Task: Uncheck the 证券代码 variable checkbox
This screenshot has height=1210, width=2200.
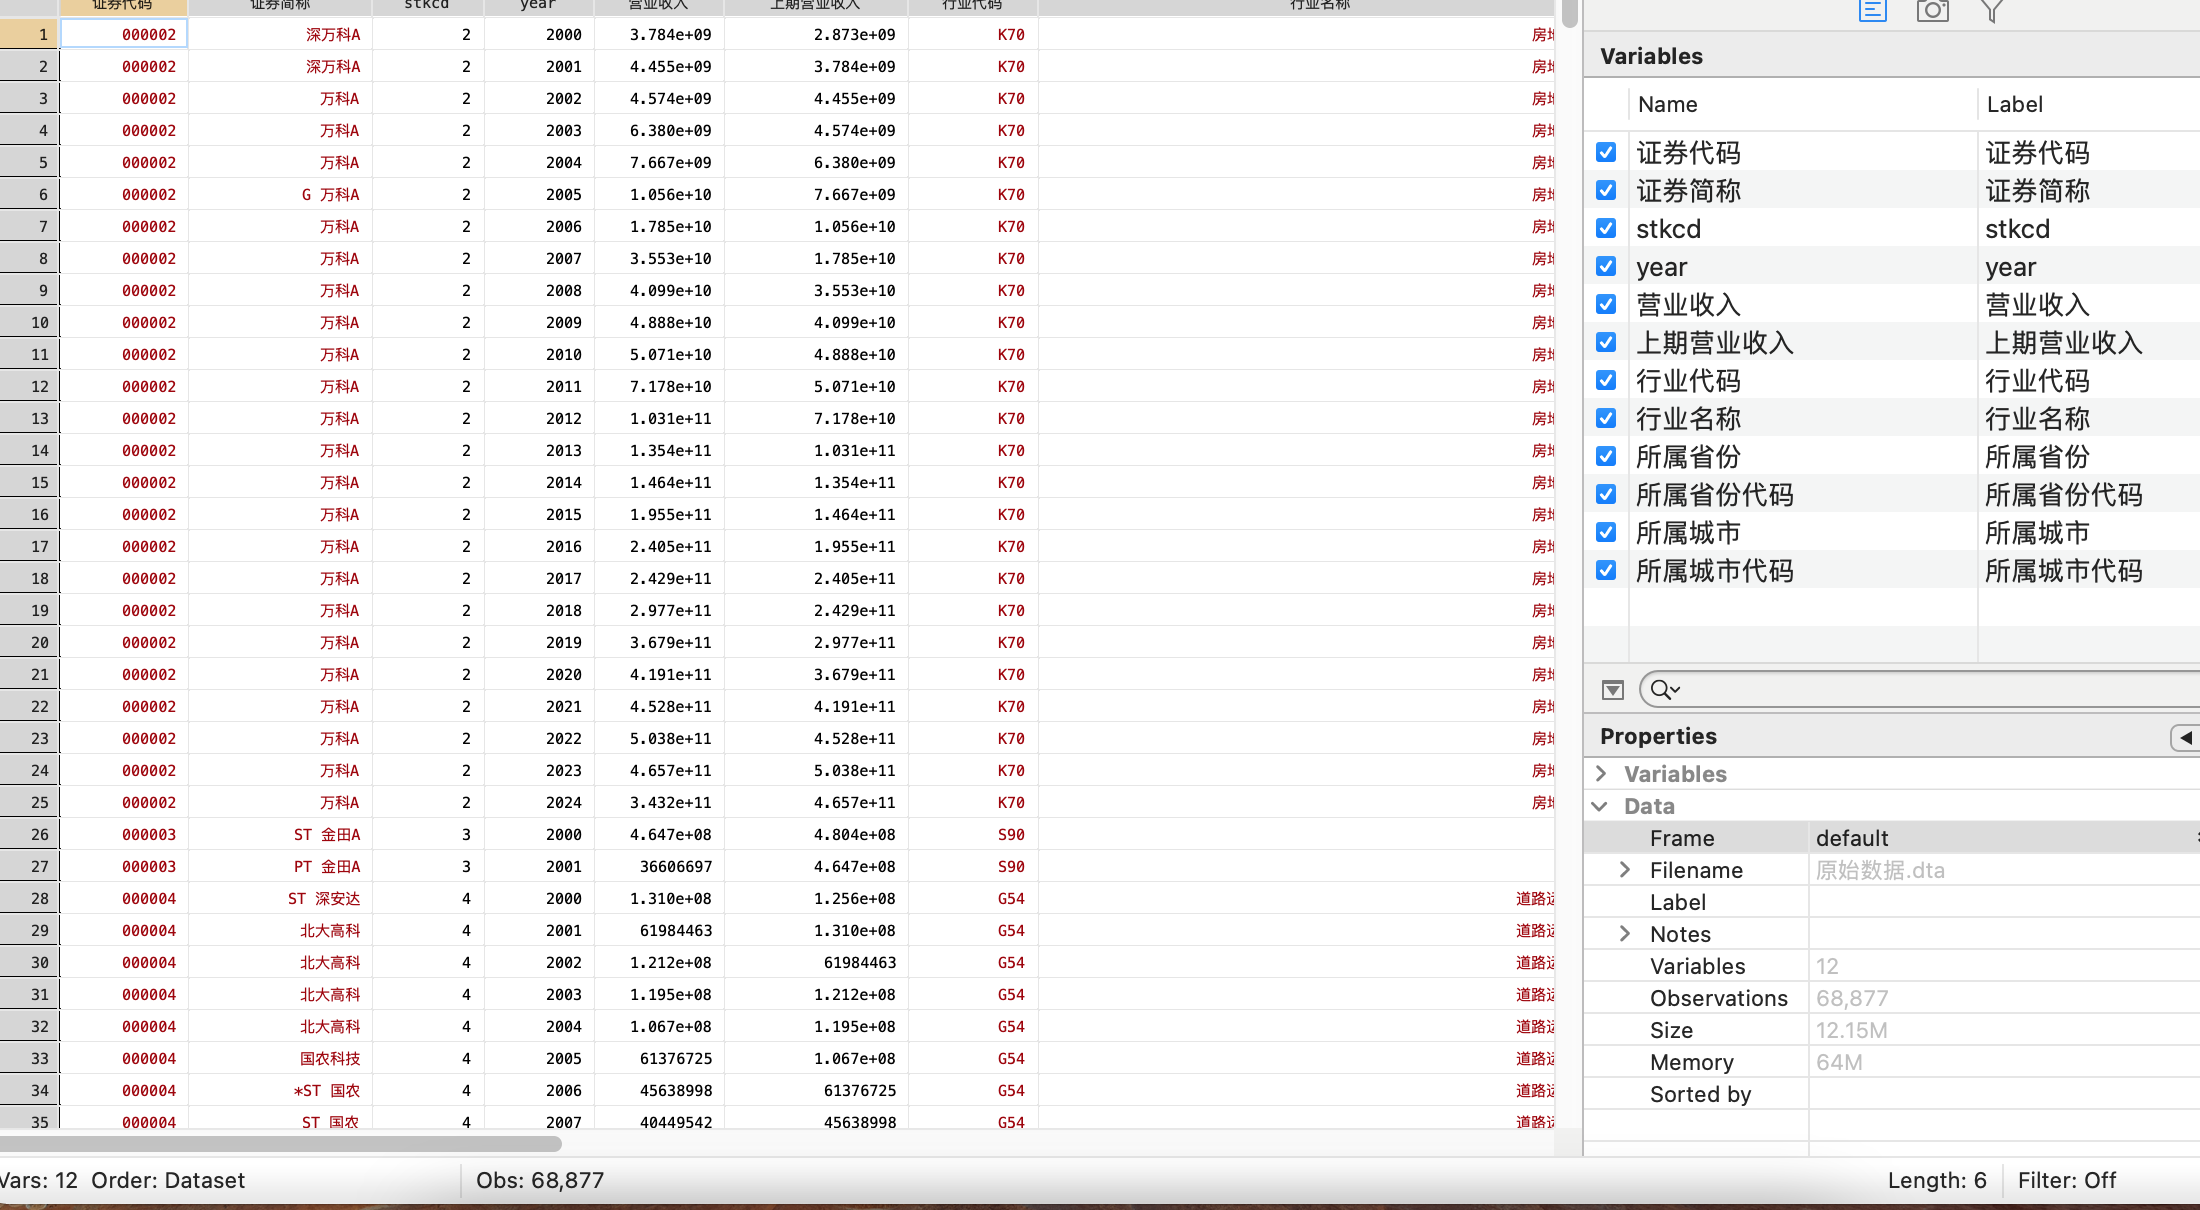Action: [1606, 152]
